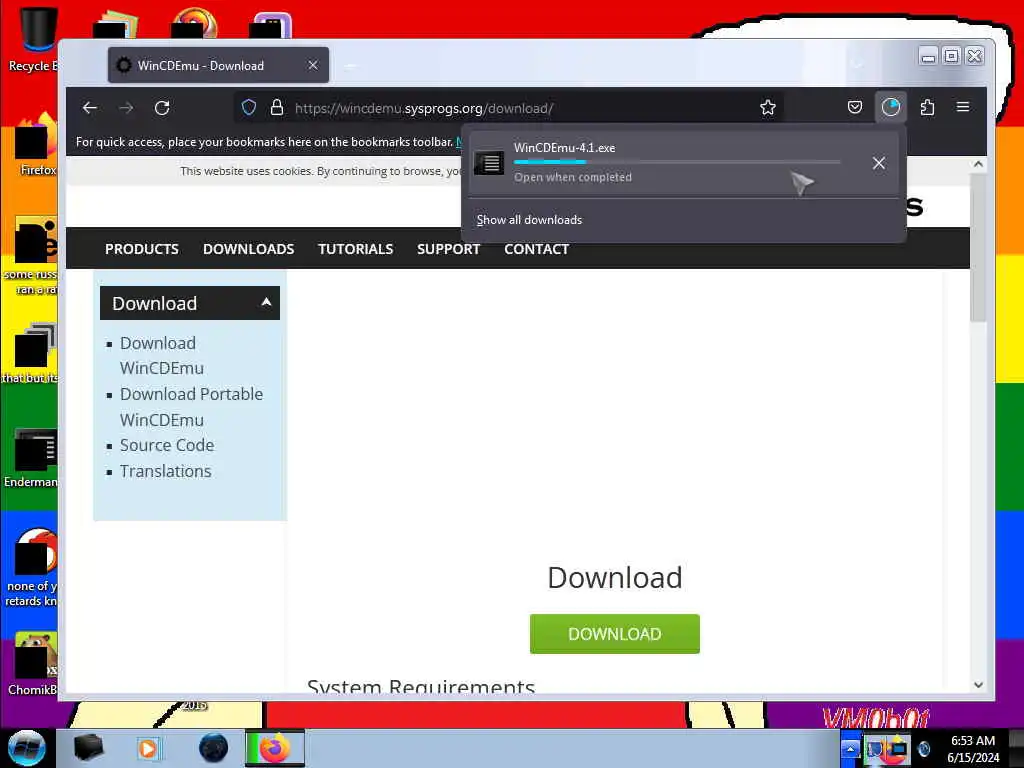View site security via the padlock icon
Image resolution: width=1024 pixels, height=768 pixels.
coord(277,107)
